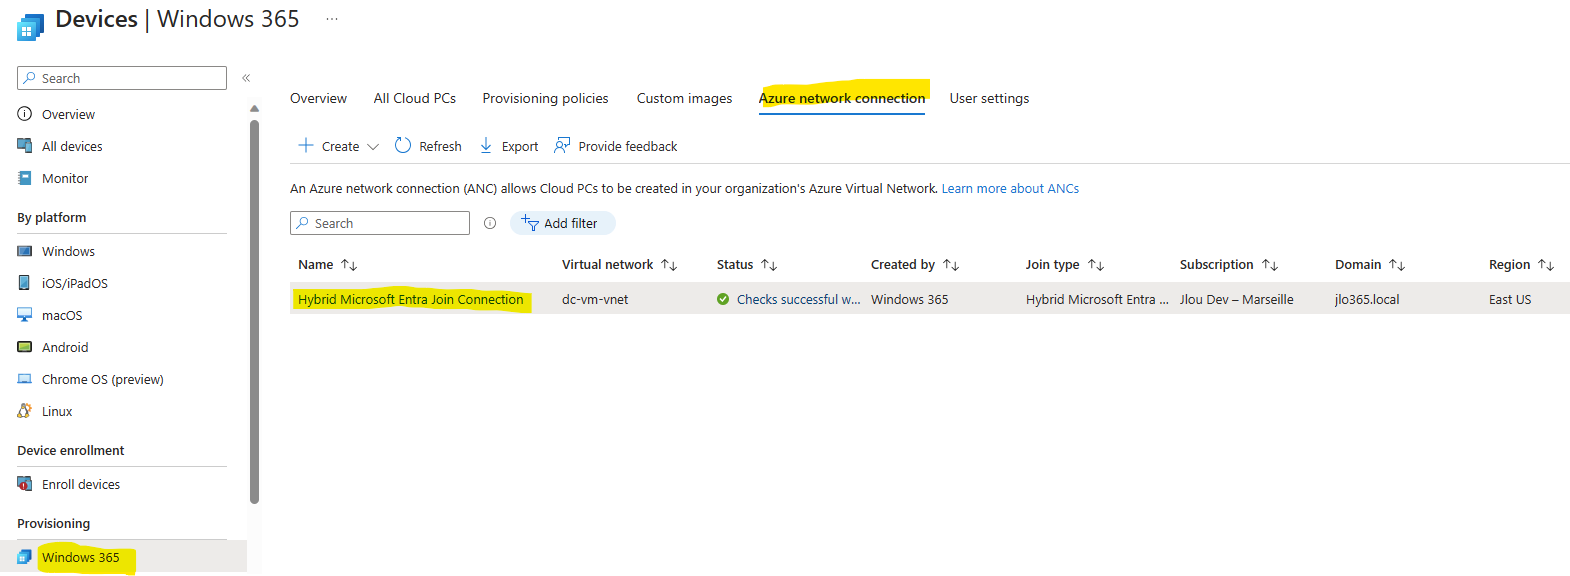The width and height of the screenshot is (1570, 576).
Task: Open the Provisioning policies tab
Action: pos(545,98)
